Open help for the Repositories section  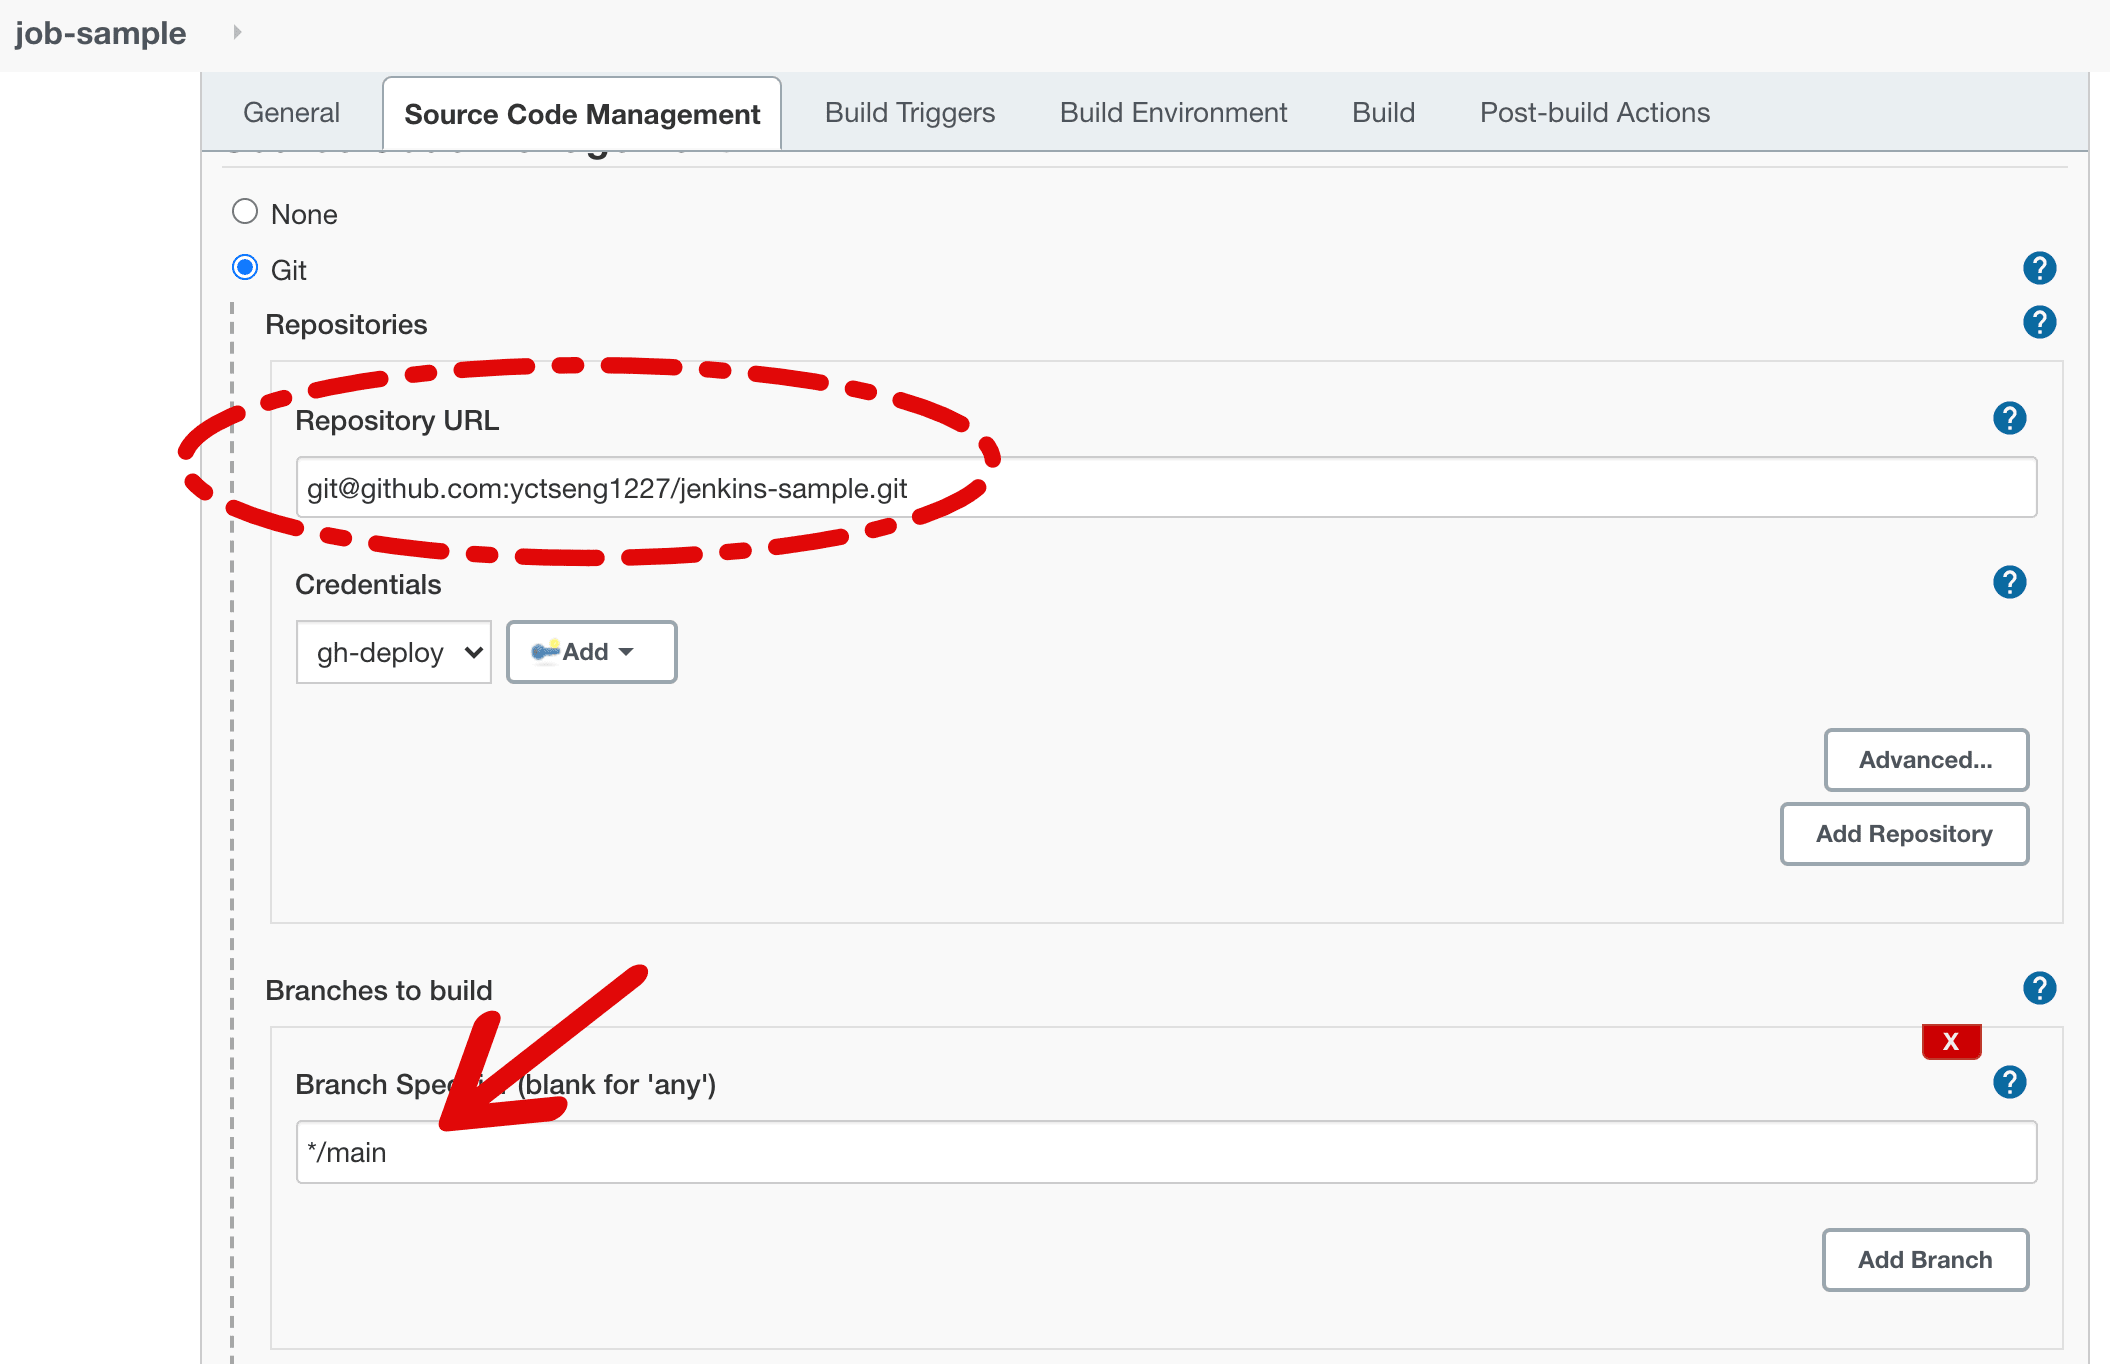[x=2040, y=321]
